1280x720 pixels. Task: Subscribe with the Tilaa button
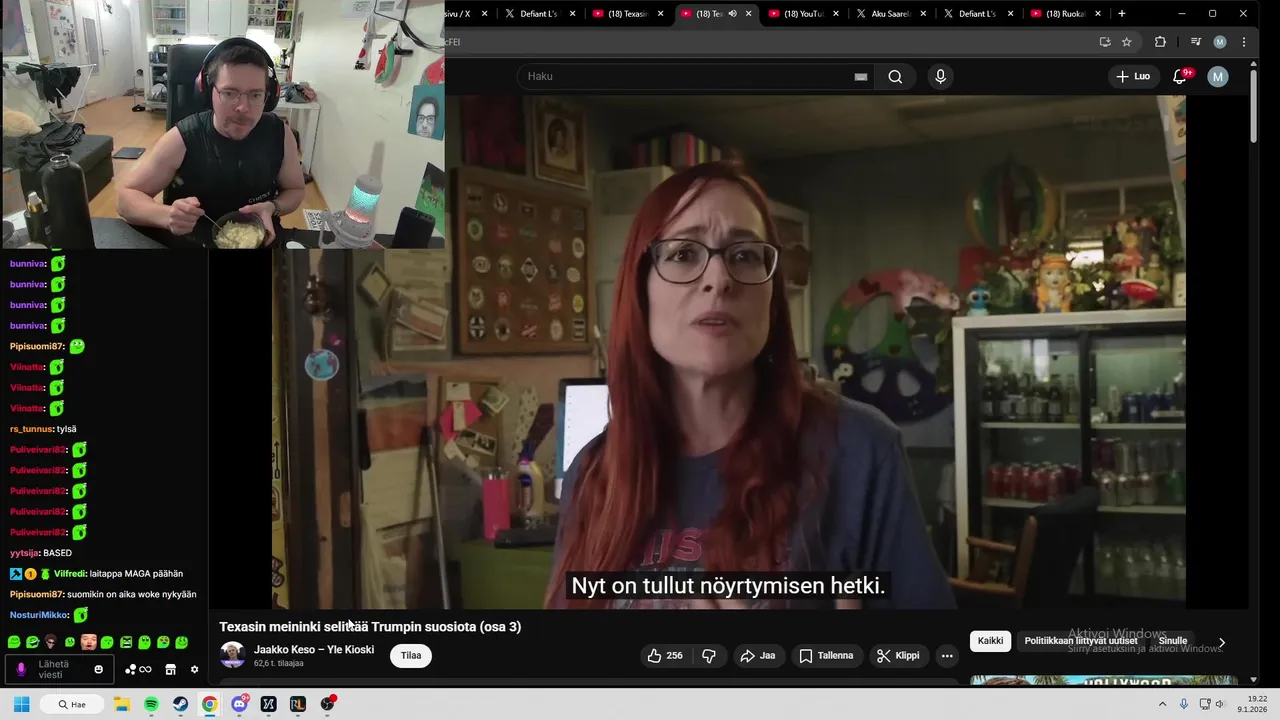pos(411,656)
